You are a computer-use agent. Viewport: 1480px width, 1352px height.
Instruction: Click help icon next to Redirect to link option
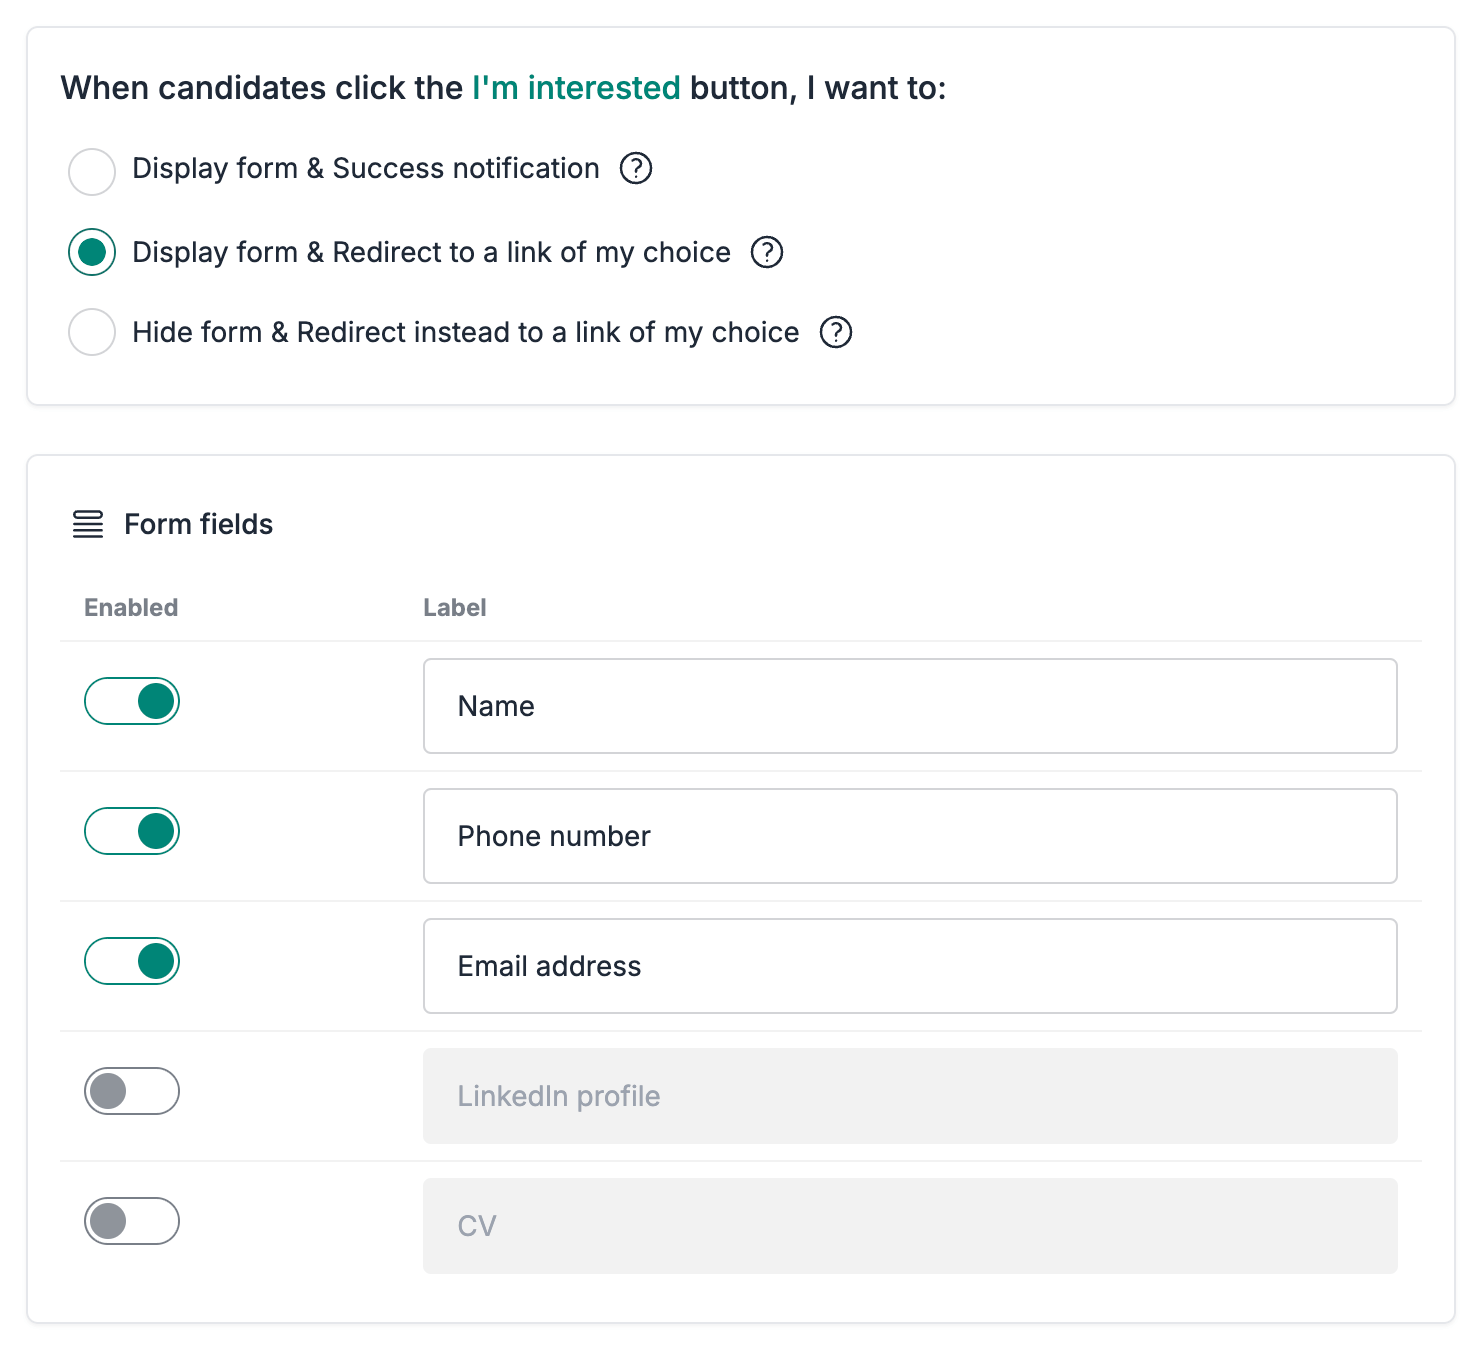click(x=767, y=252)
